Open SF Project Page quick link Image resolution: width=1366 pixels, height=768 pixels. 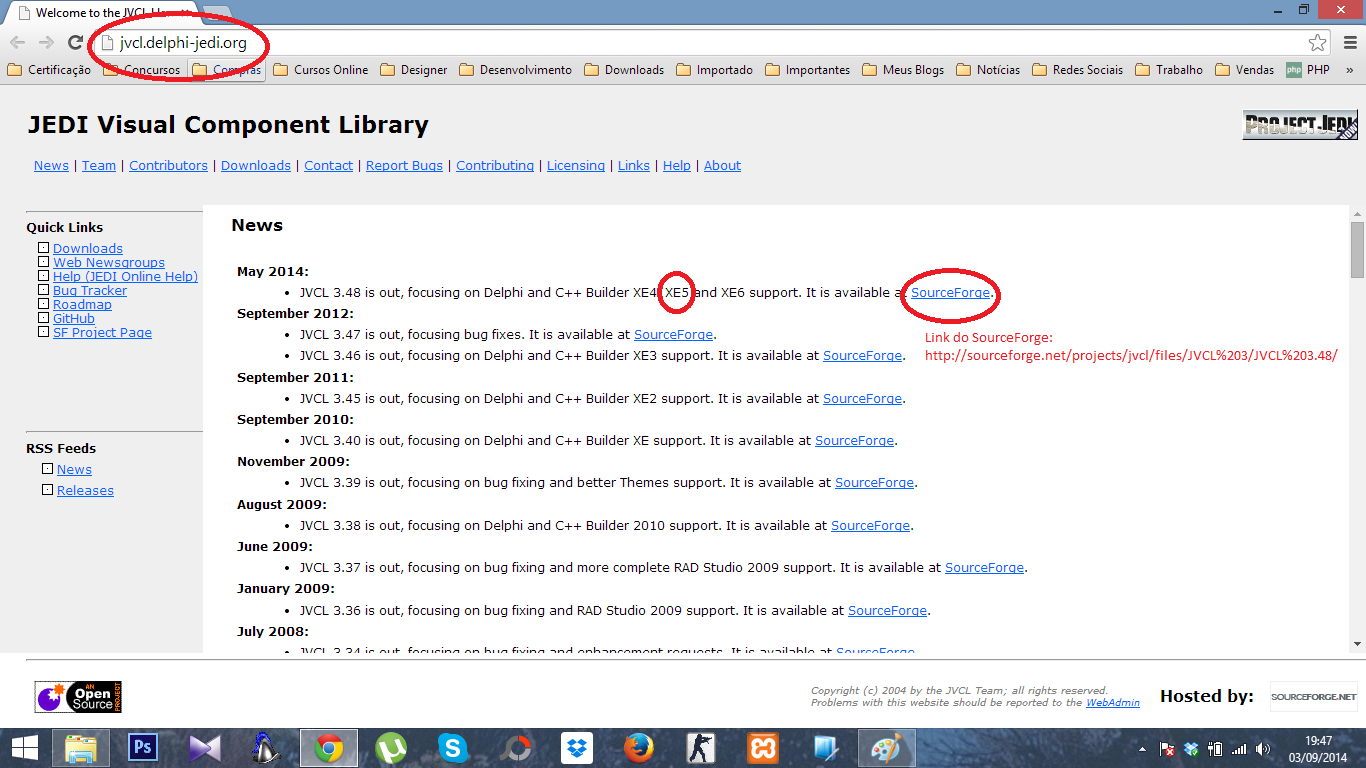(x=102, y=333)
